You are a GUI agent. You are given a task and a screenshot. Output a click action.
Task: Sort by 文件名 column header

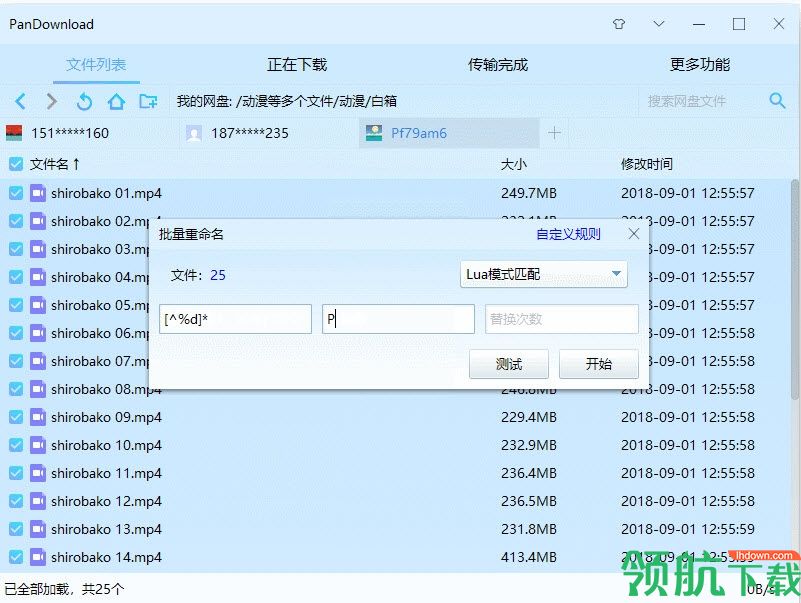(x=55, y=164)
